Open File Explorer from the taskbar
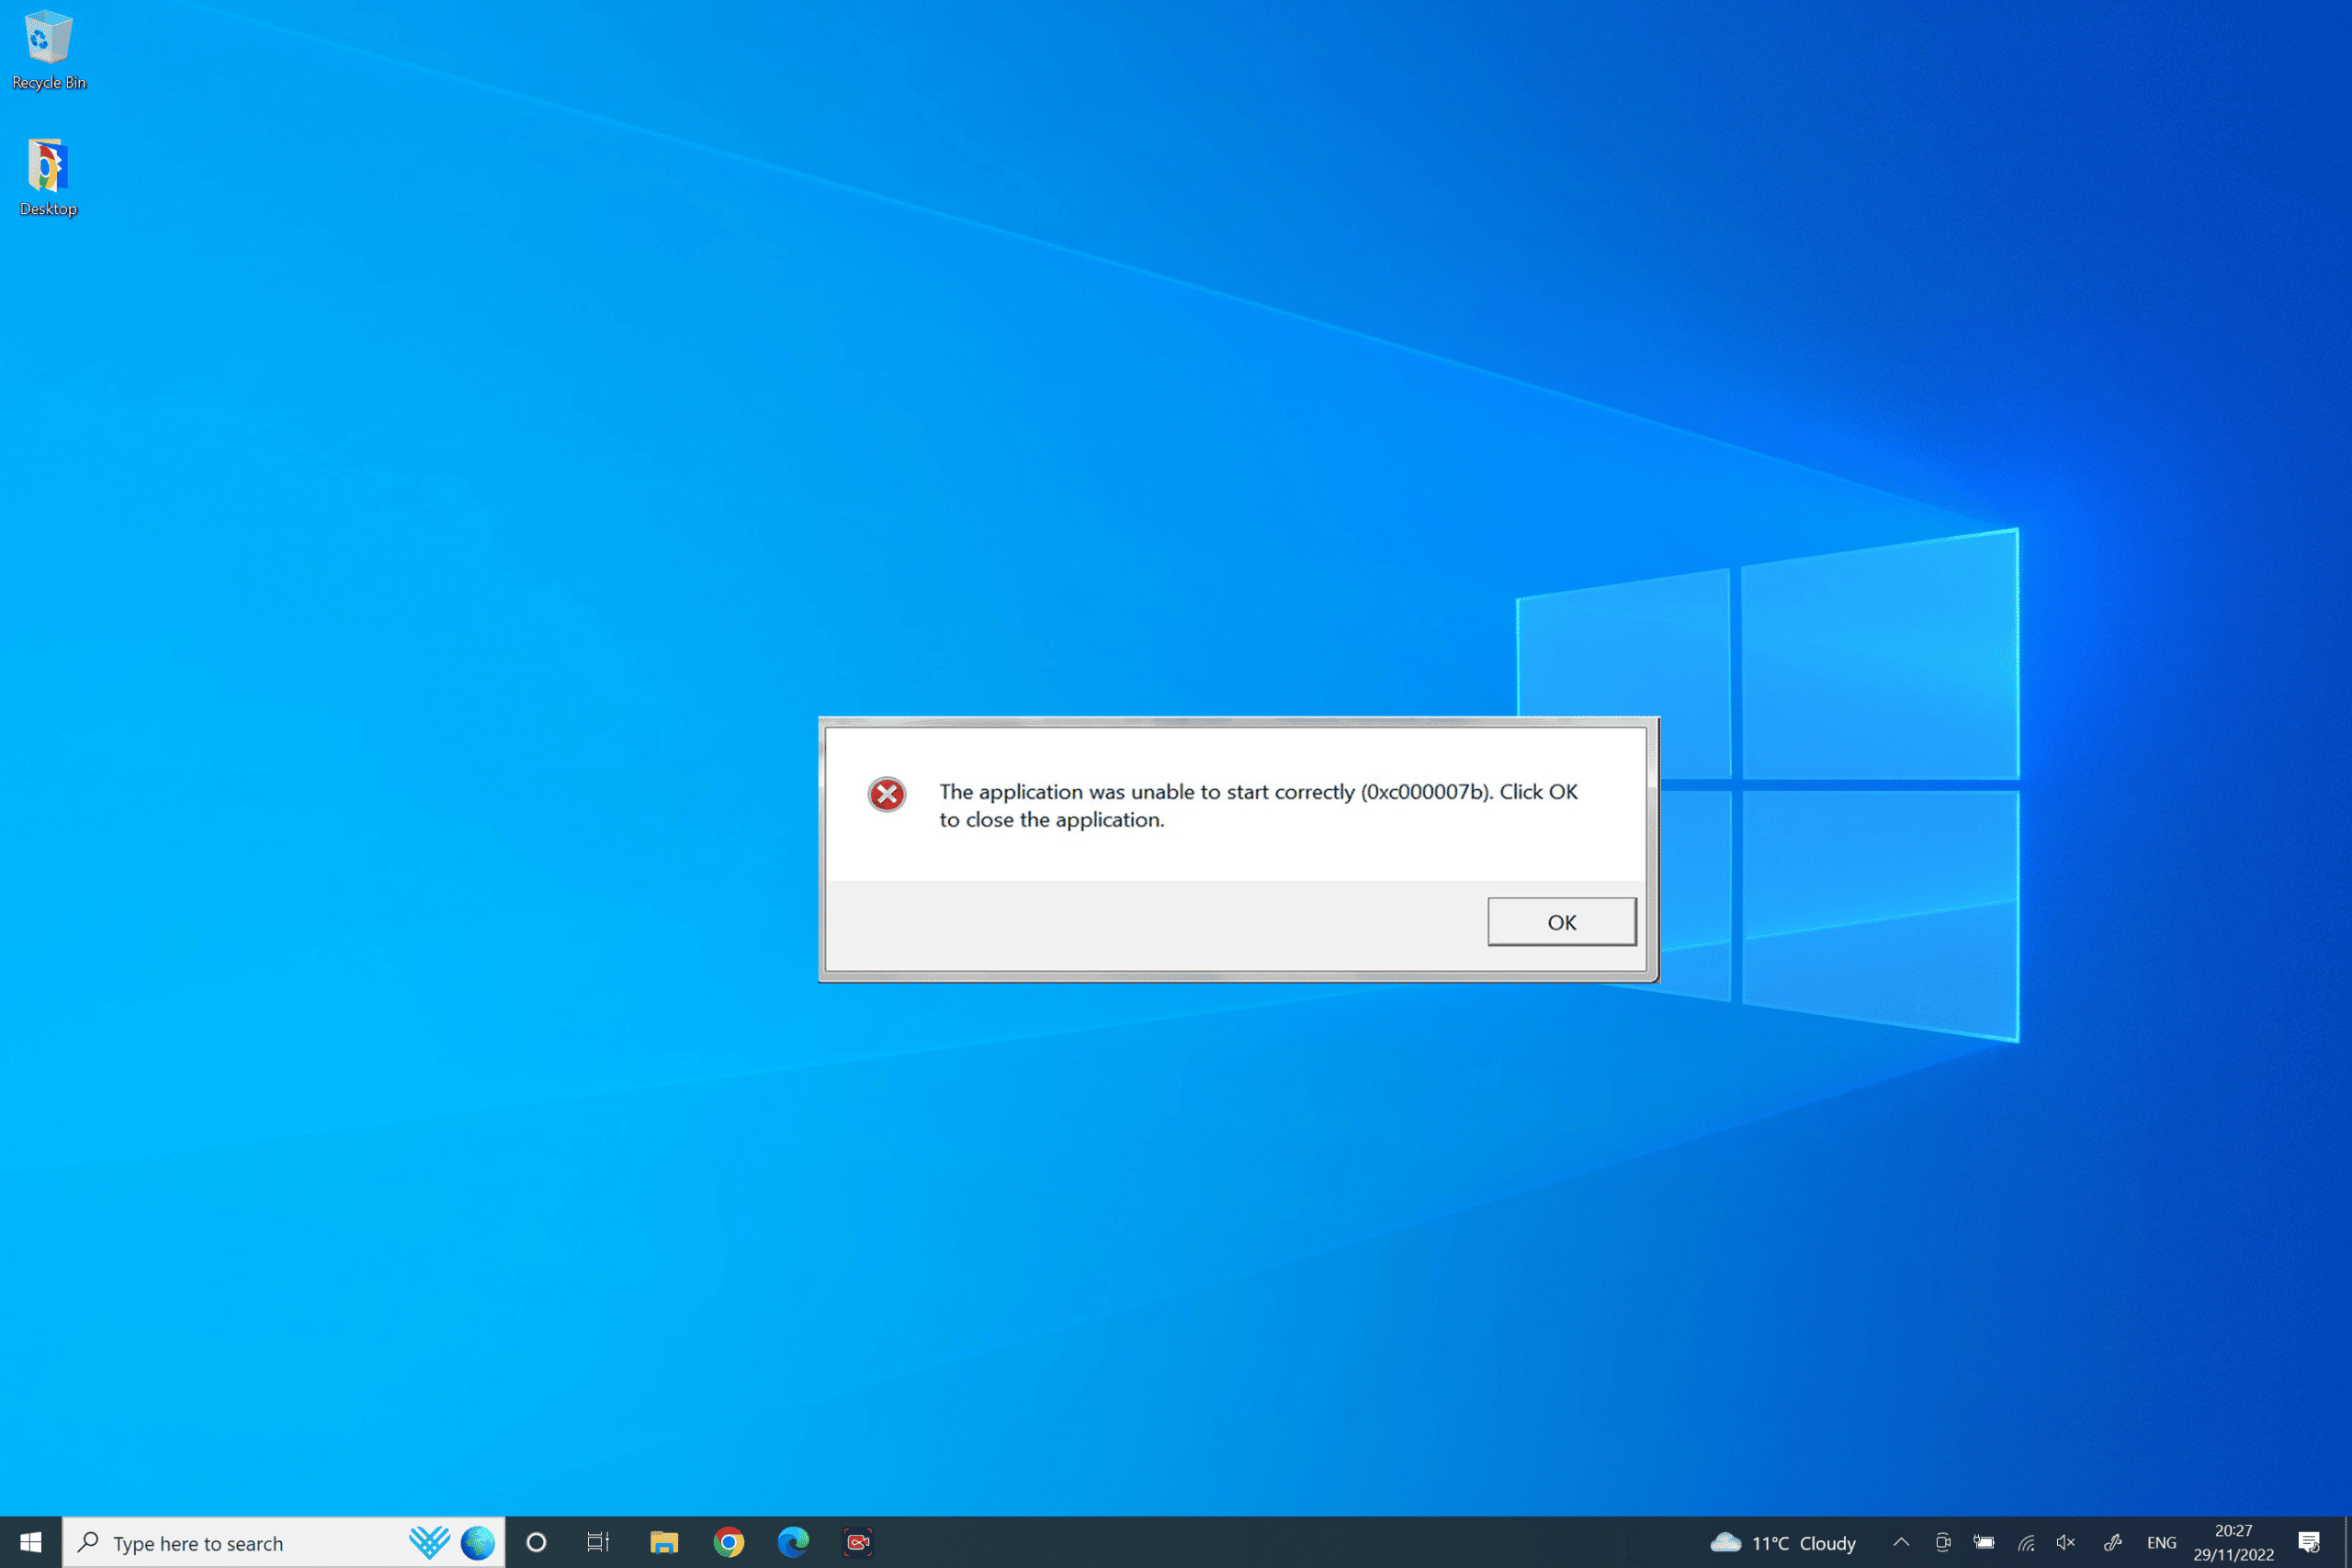The height and width of the screenshot is (1568, 2352). (x=664, y=1542)
